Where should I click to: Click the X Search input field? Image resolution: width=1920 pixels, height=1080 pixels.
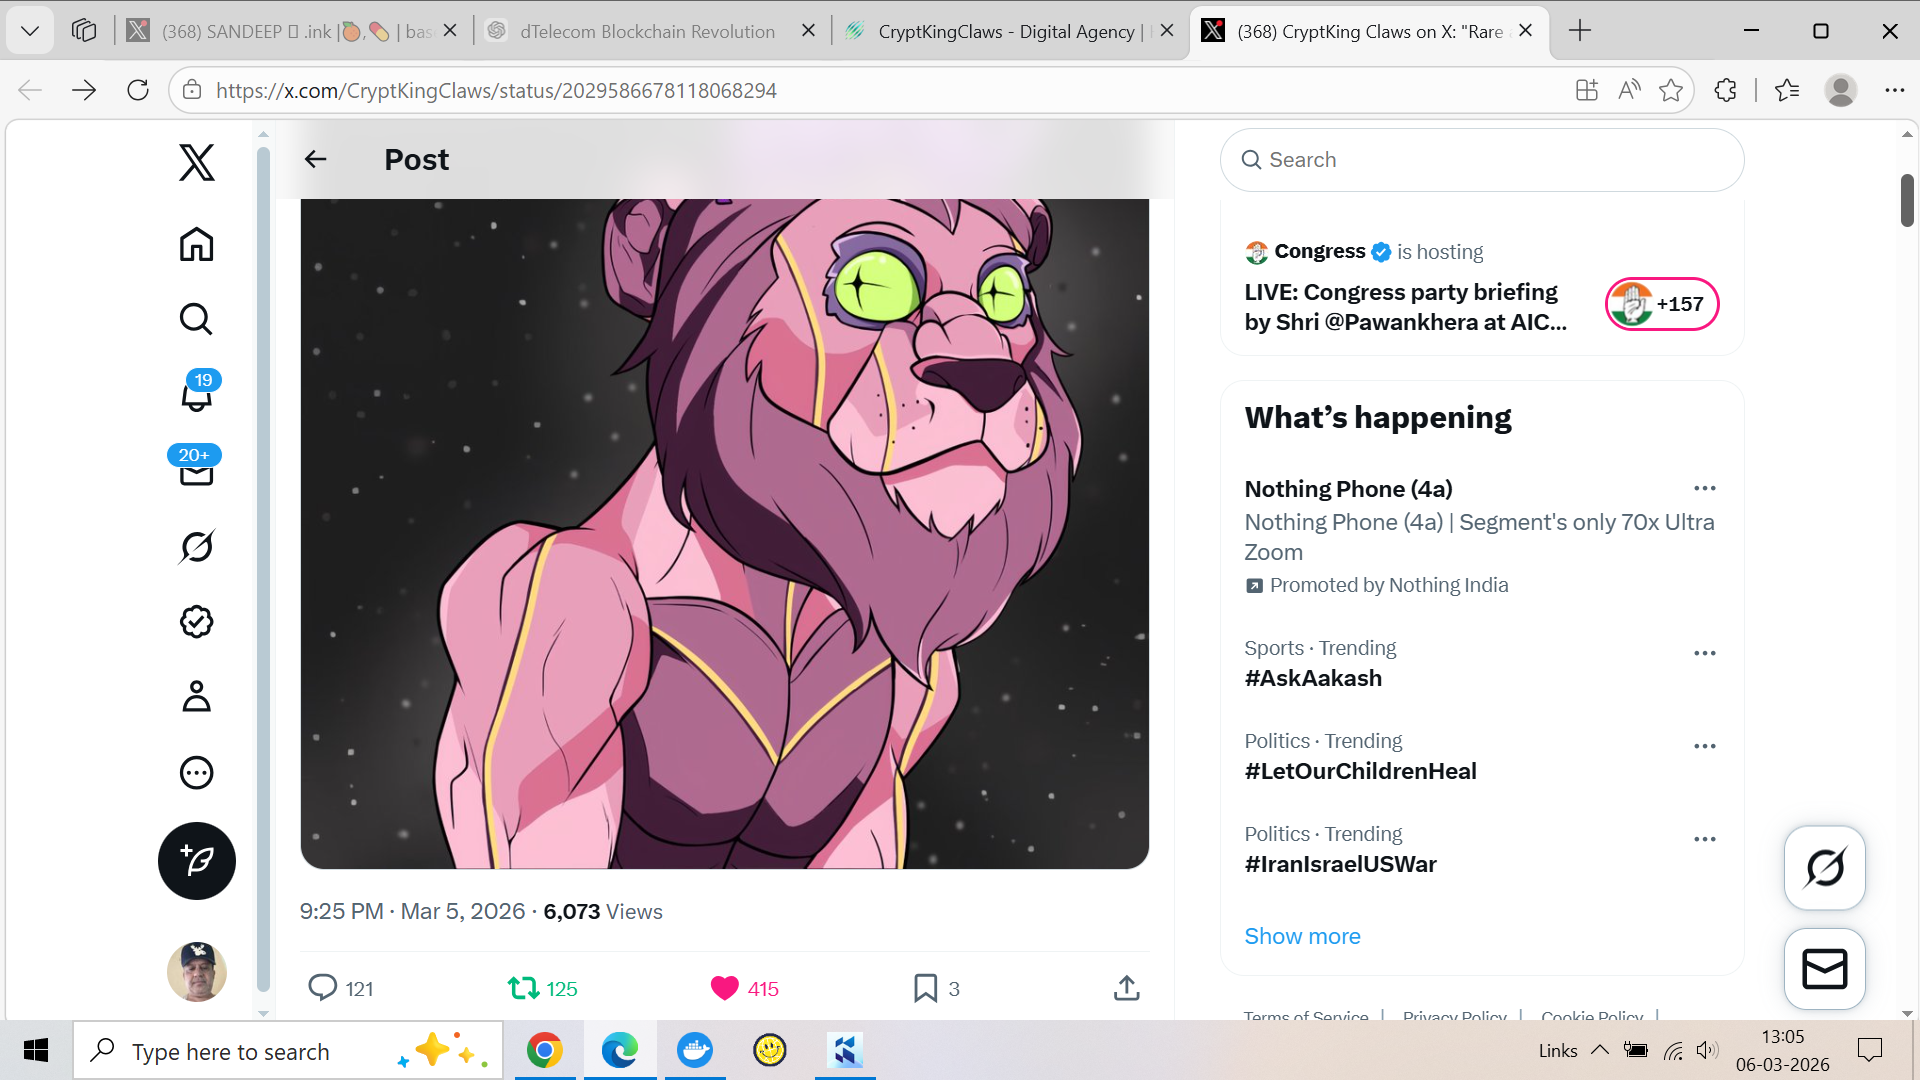(1482, 160)
